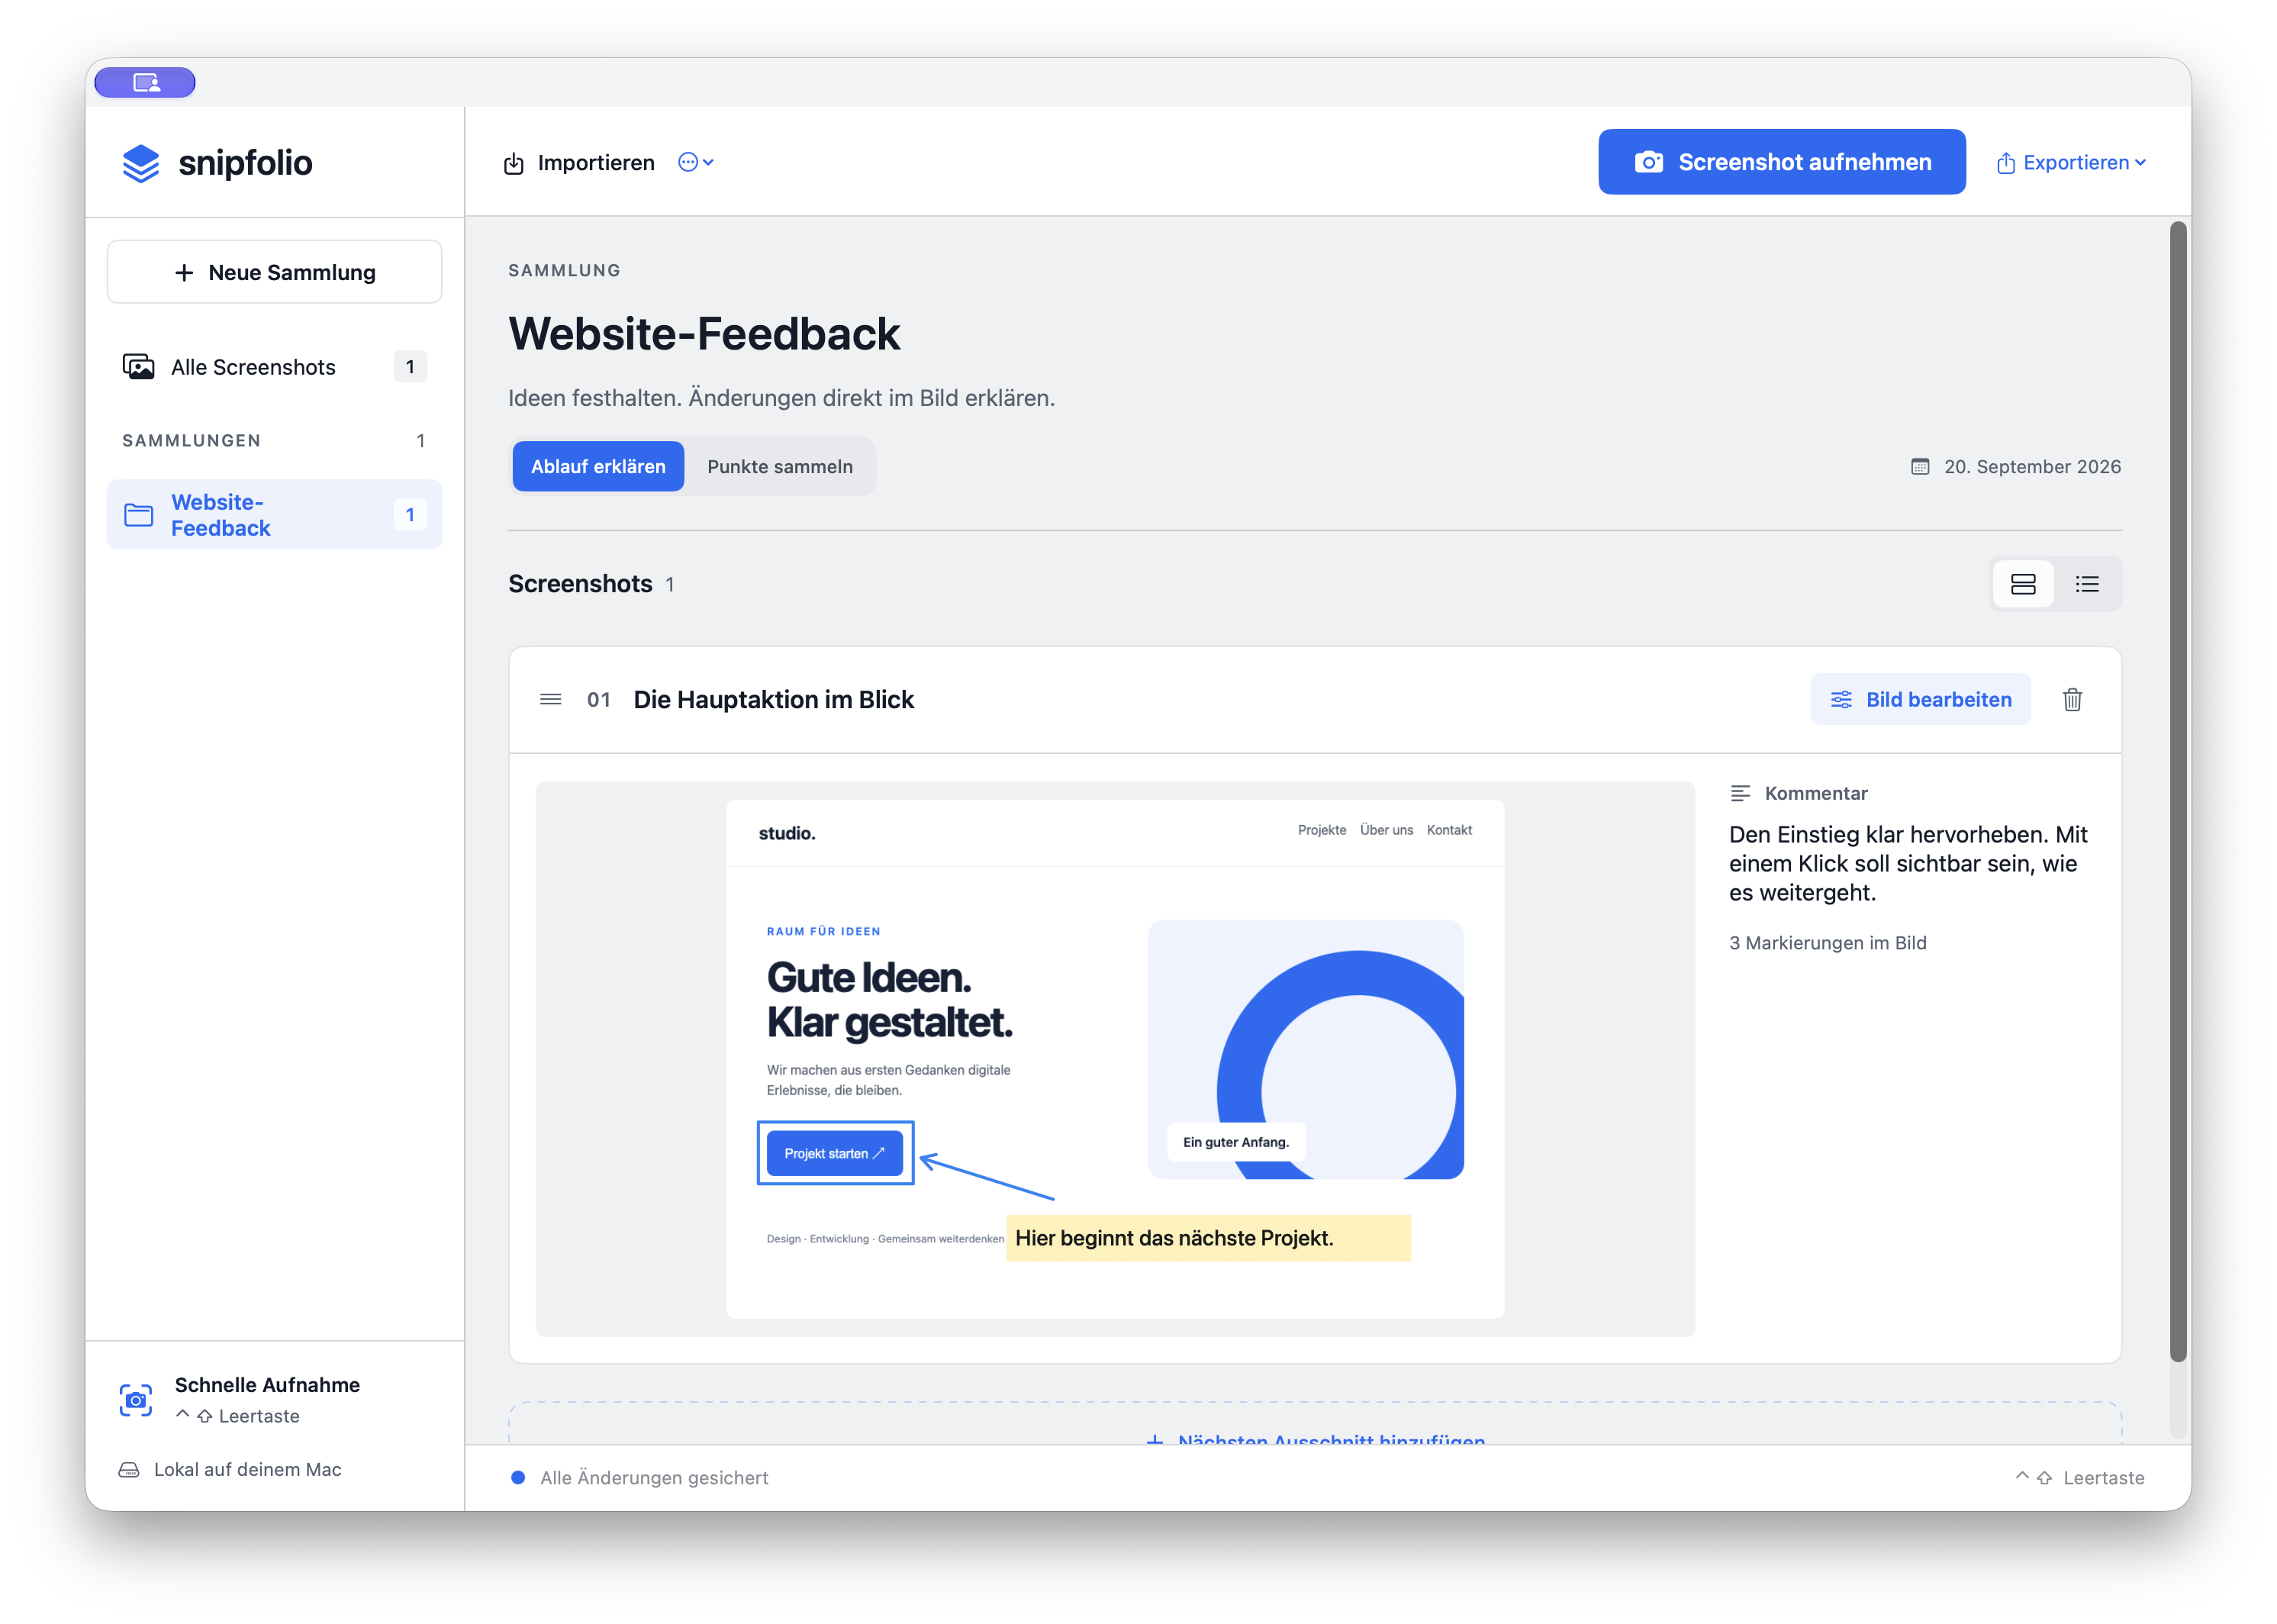Open the annotated screenshot thumbnail
The image size is (2277, 1624).
pyautogui.click(x=1115, y=1059)
